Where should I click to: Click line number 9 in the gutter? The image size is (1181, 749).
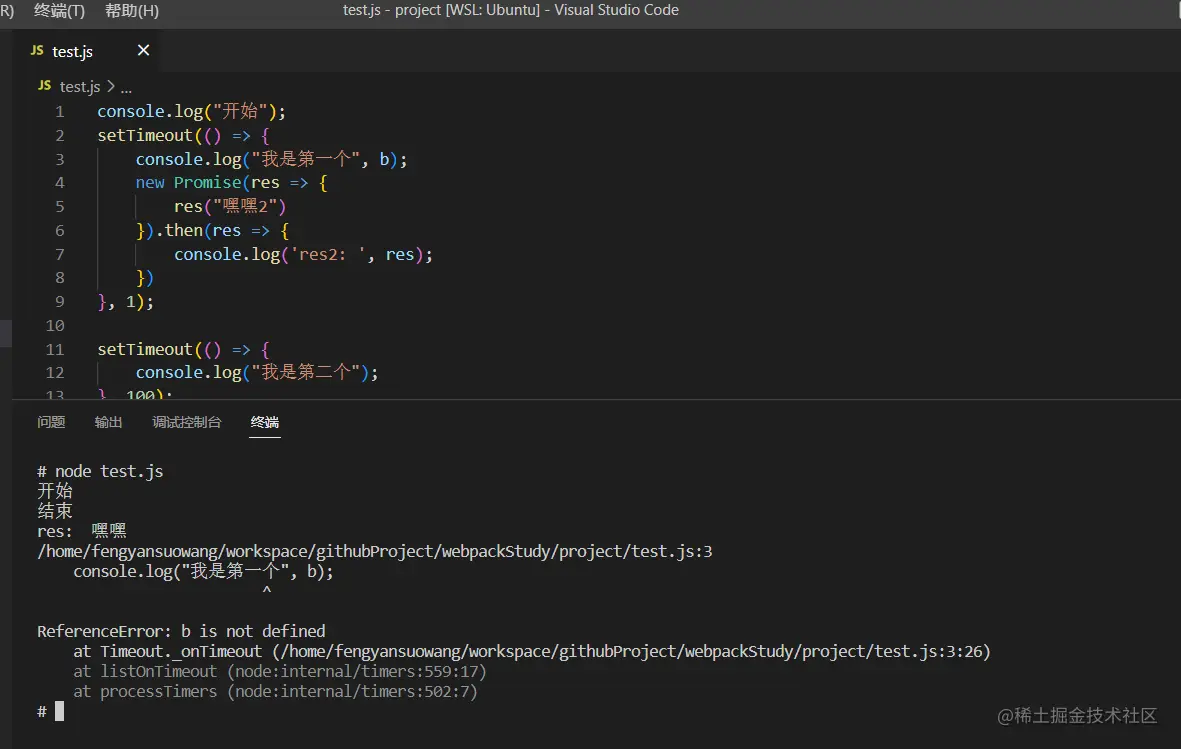60,301
